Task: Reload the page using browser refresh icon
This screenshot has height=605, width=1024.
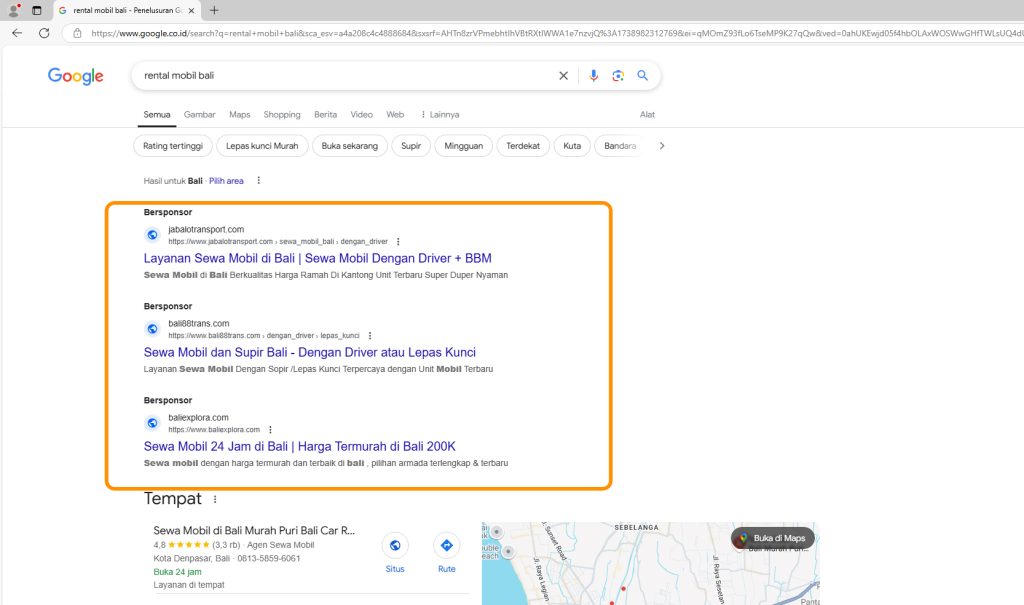Action: [44, 33]
